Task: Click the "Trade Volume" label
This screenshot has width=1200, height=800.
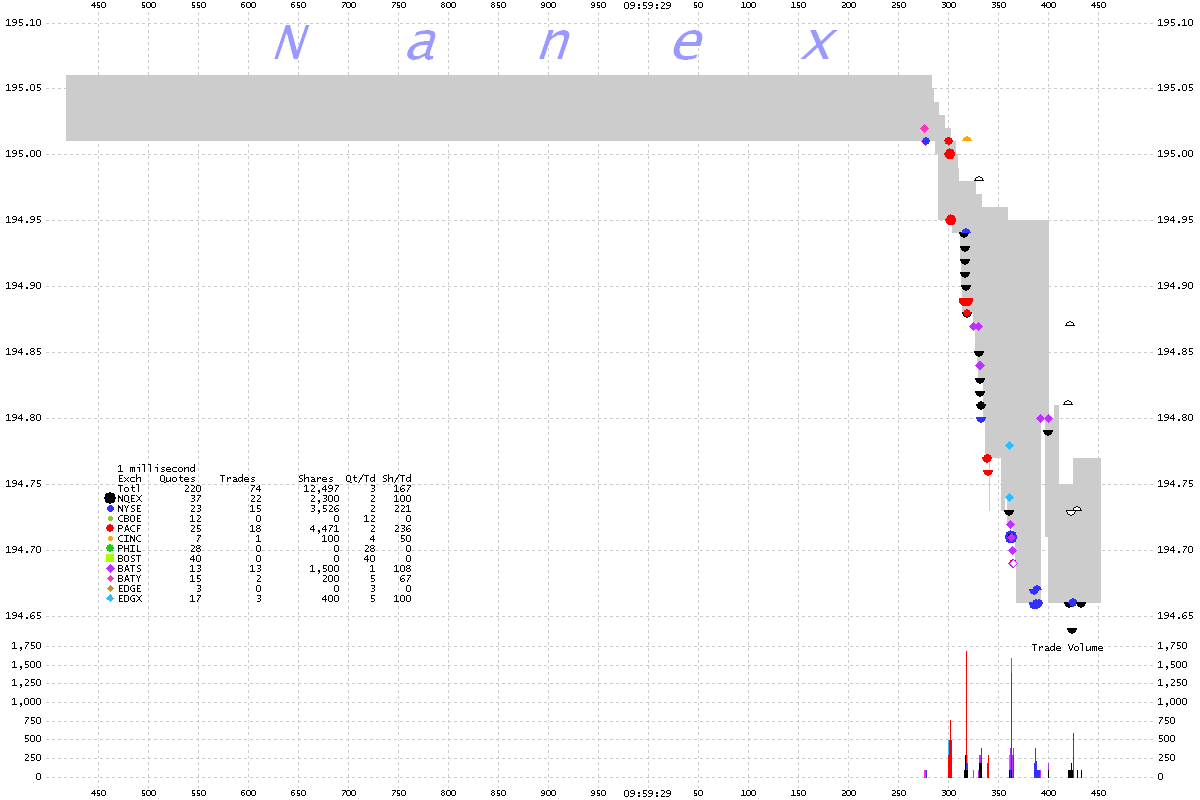Action: pos(1067,648)
